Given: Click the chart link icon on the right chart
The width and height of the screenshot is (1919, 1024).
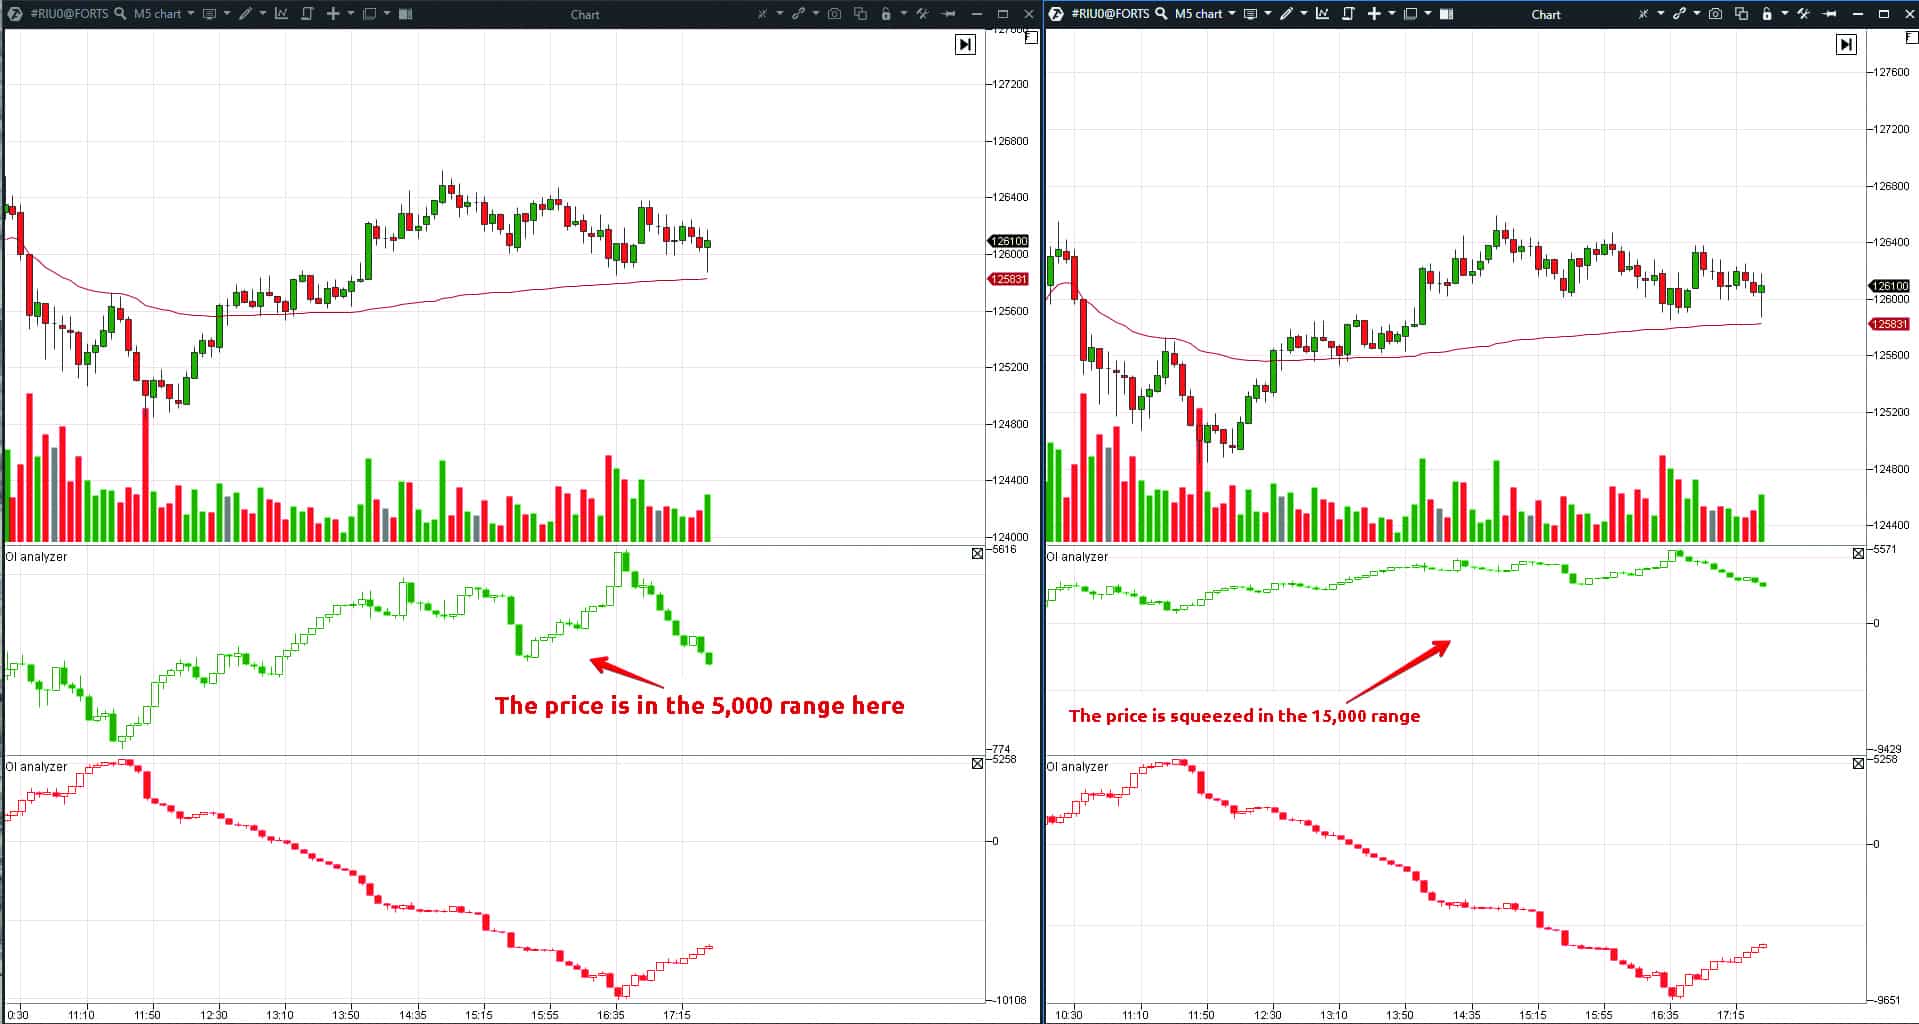Looking at the screenshot, I should 1678,14.
